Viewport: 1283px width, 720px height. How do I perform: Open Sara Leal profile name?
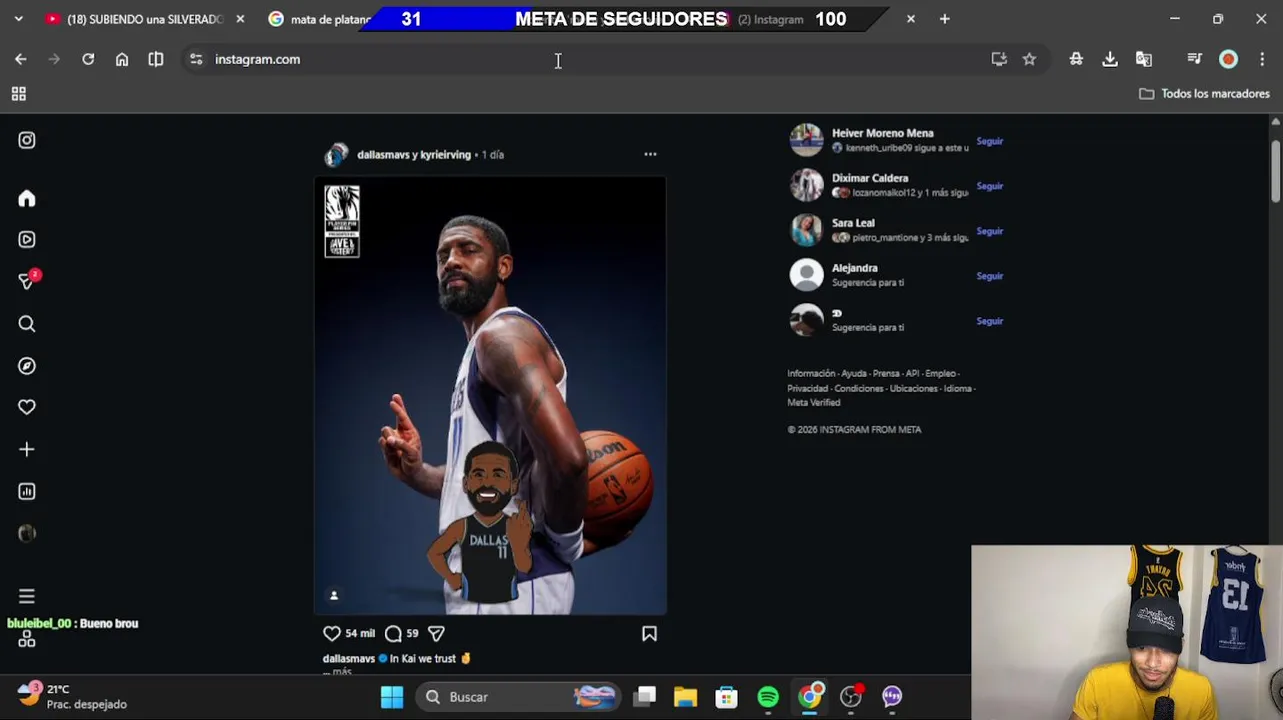(853, 223)
